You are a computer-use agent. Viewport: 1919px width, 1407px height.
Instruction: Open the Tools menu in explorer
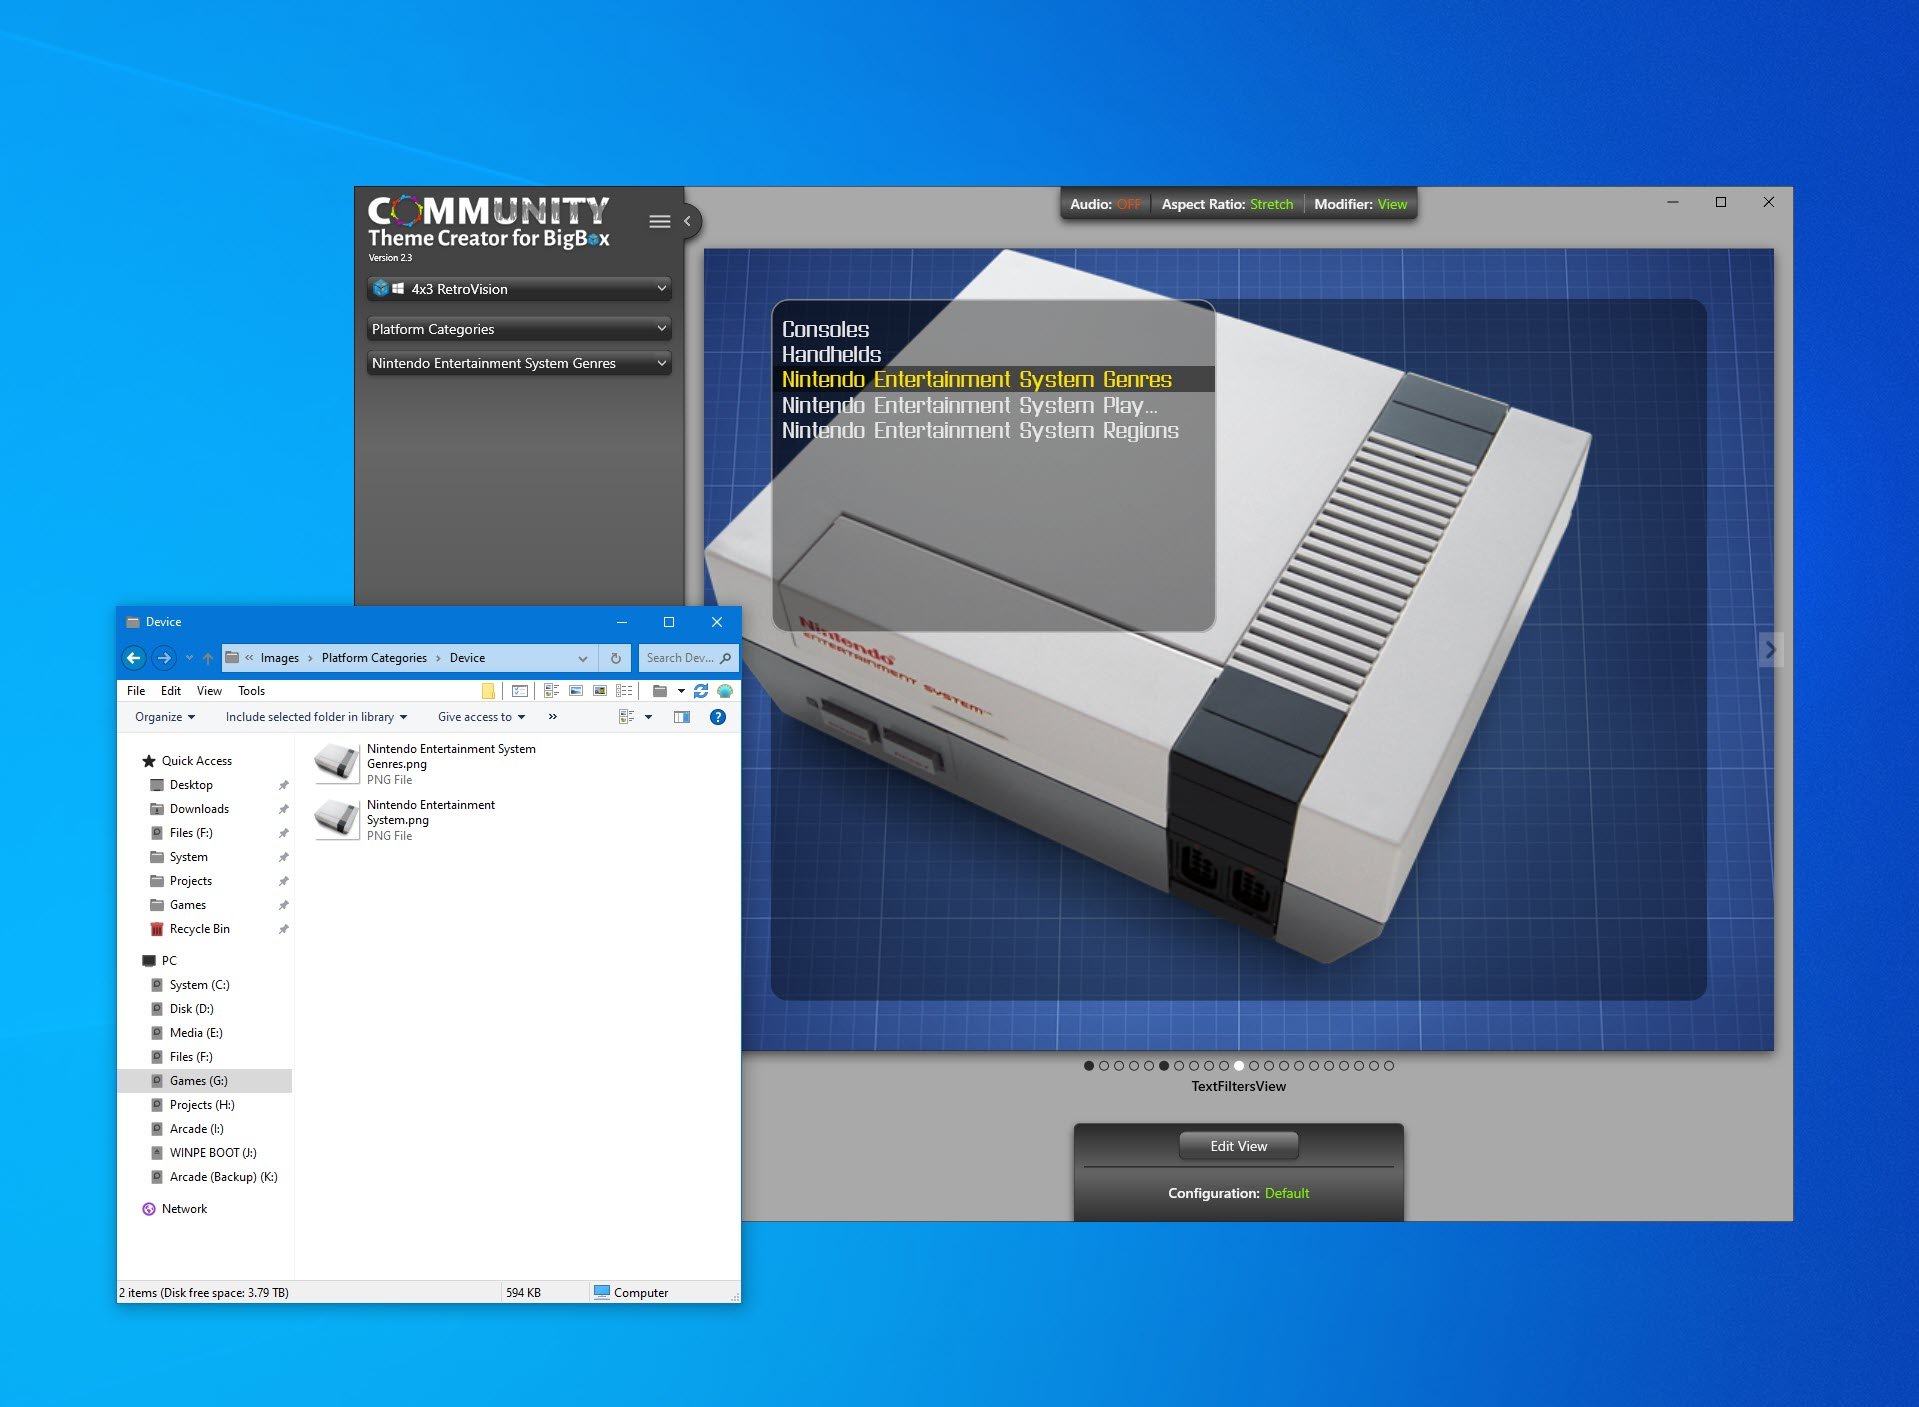[x=251, y=691]
